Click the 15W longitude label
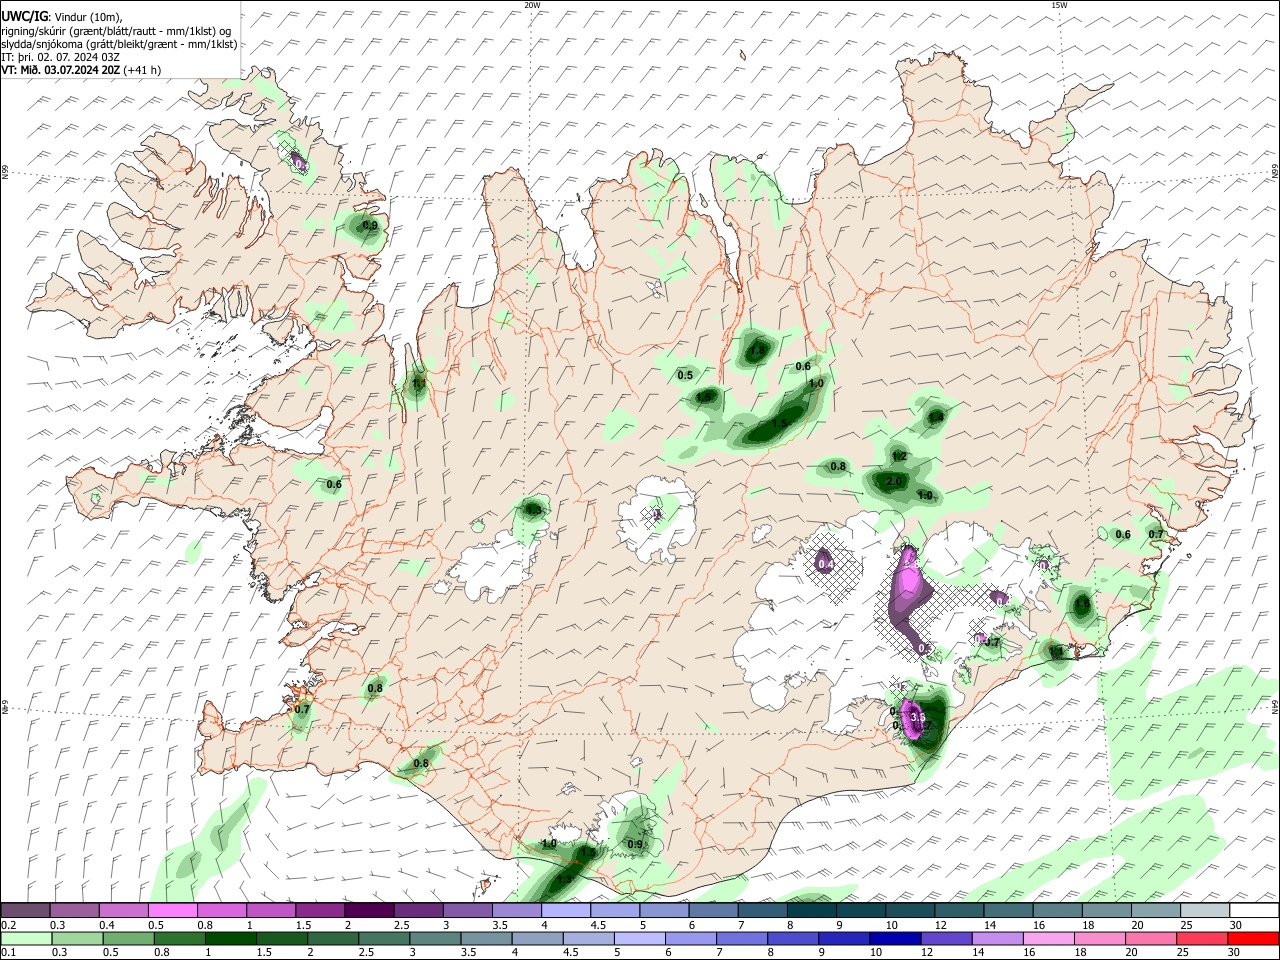Viewport: 1280px width, 960px height. pos(1059,5)
